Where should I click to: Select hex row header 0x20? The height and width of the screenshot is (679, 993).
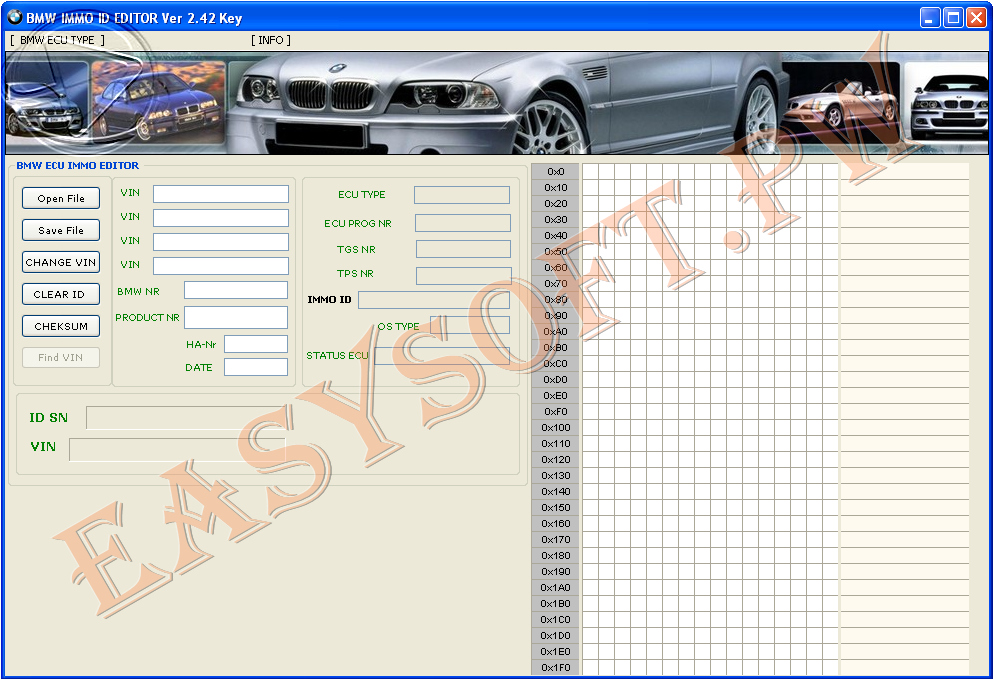click(x=555, y=203)
